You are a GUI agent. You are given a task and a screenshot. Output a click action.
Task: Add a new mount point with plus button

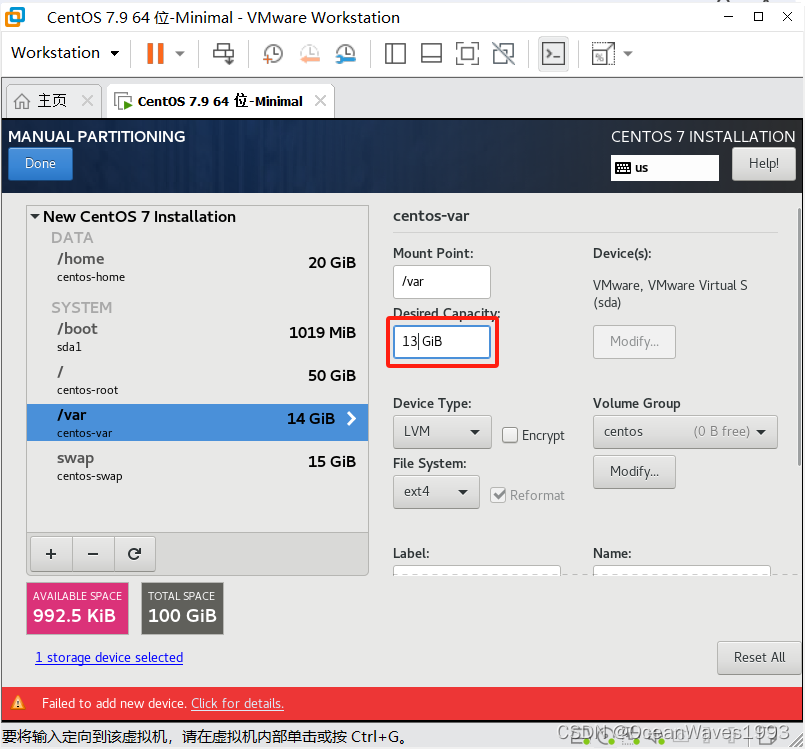click(x=51, y=554)
